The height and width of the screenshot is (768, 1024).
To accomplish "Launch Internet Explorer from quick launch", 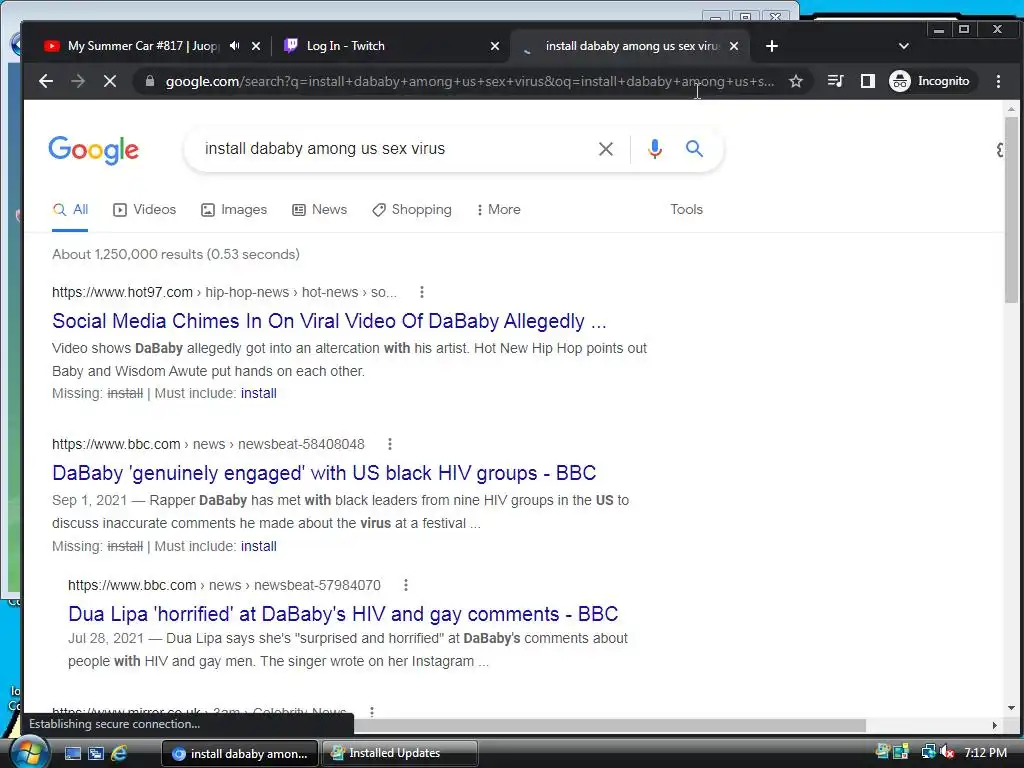I will [x=118, y=753].
